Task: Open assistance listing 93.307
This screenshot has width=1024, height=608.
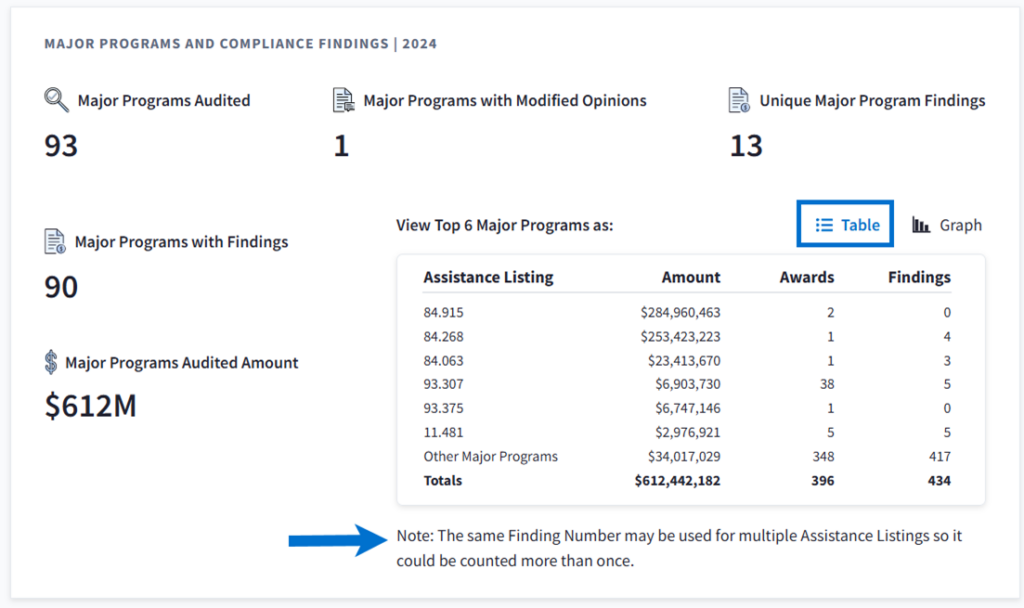Action: pyautogui.click(x=443, y=385)
